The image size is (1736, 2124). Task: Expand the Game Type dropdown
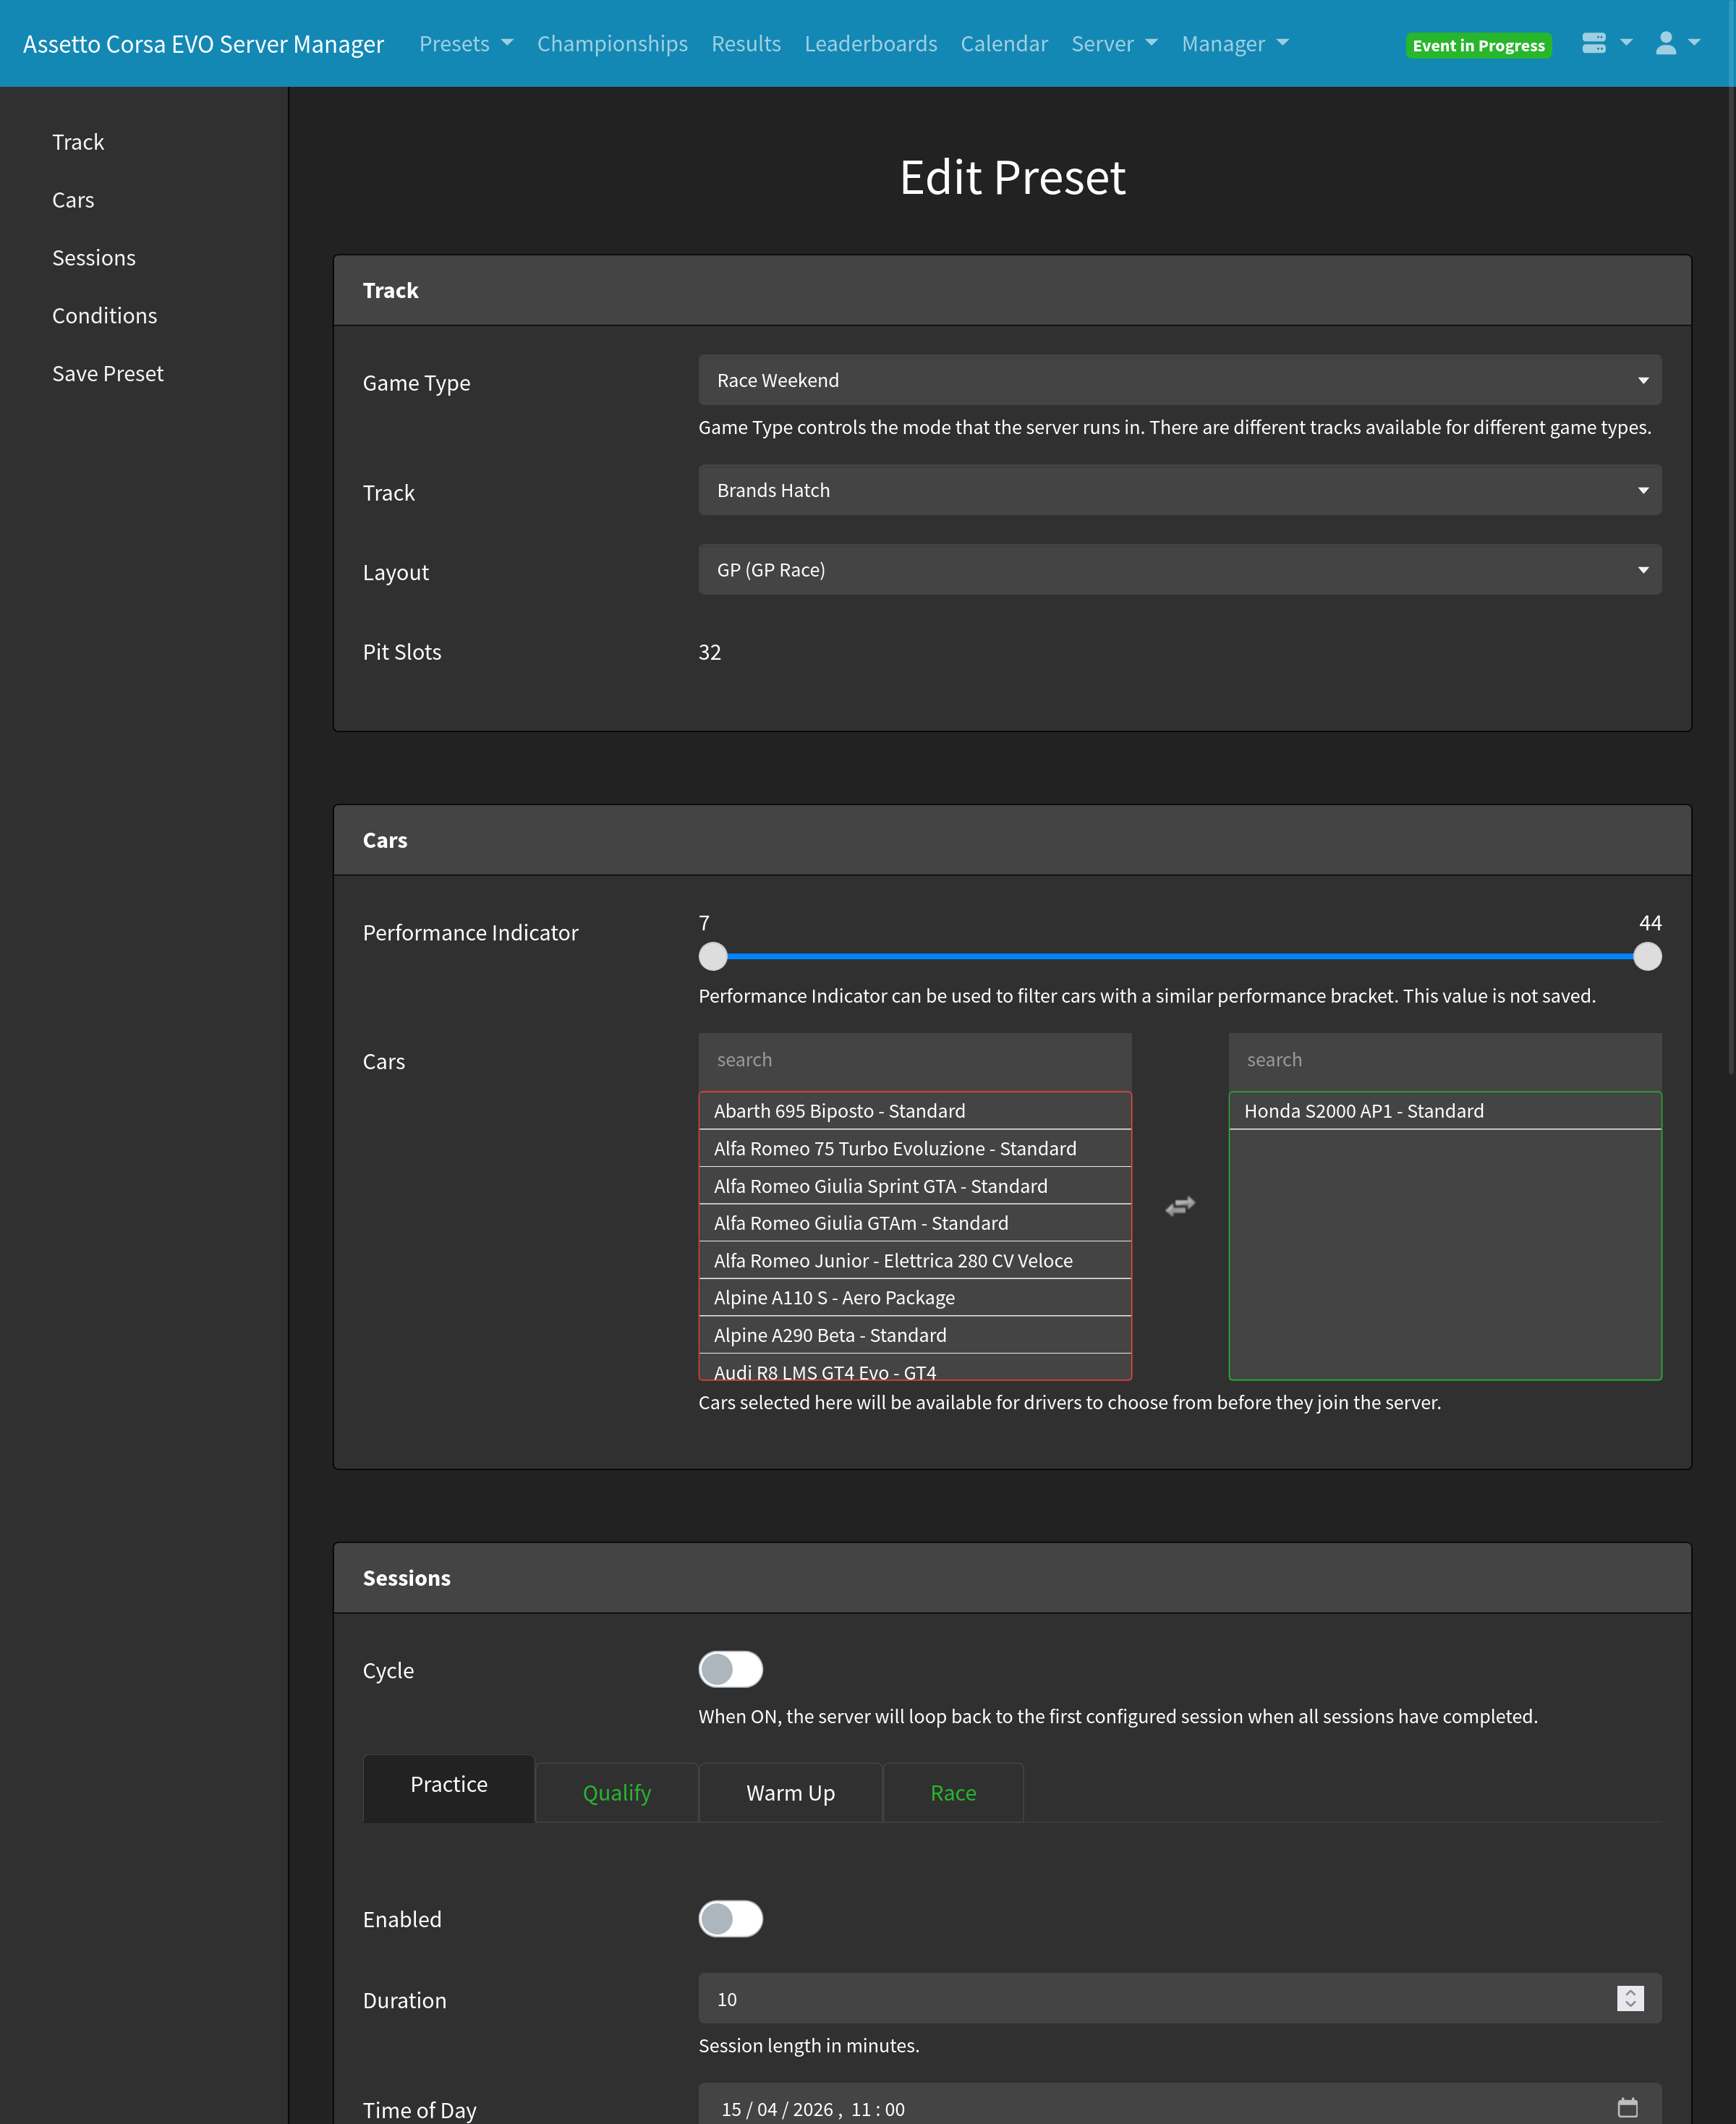click(1179, 380)
